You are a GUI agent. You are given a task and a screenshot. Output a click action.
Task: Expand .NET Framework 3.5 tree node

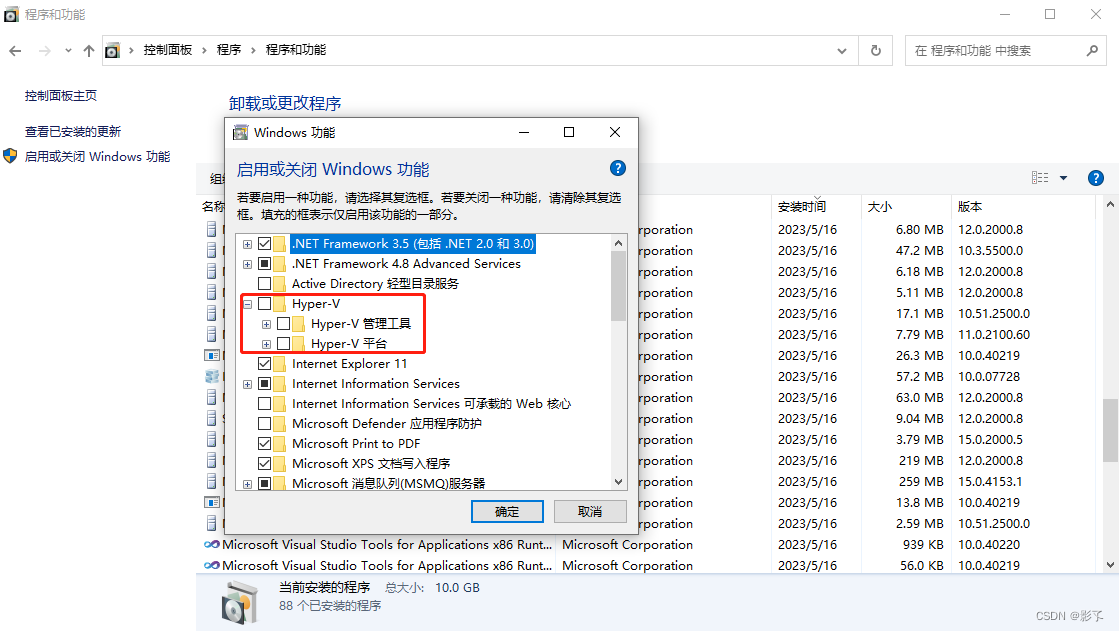tap(247, 244)
